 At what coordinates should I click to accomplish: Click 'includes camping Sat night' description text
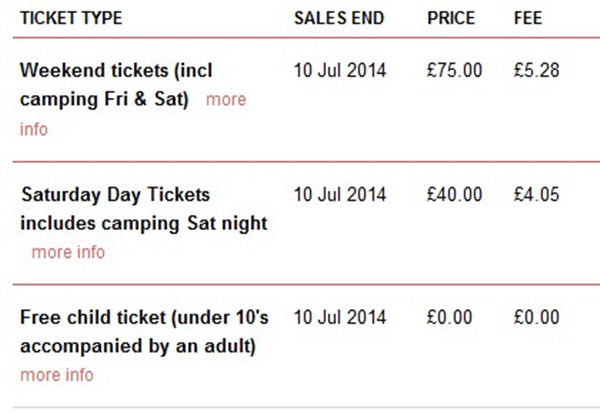point(143,223)
